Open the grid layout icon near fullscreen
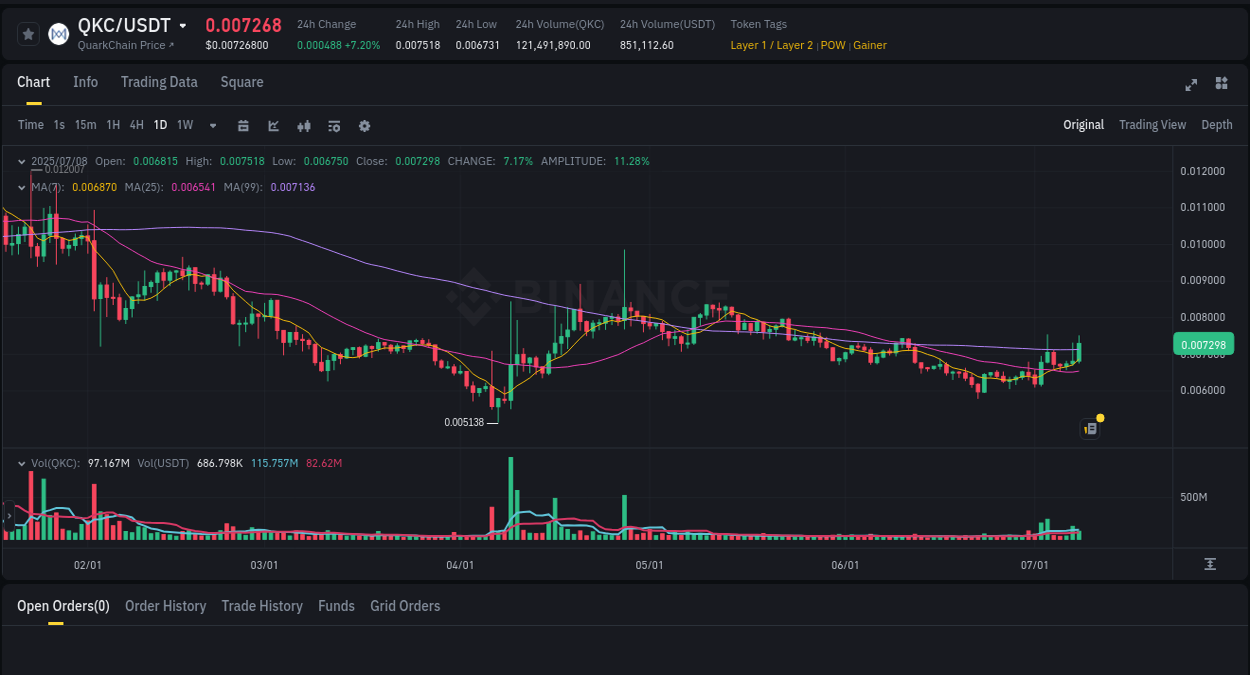This screenshot has height=675, width=1250. click(x=1221, y=85)
